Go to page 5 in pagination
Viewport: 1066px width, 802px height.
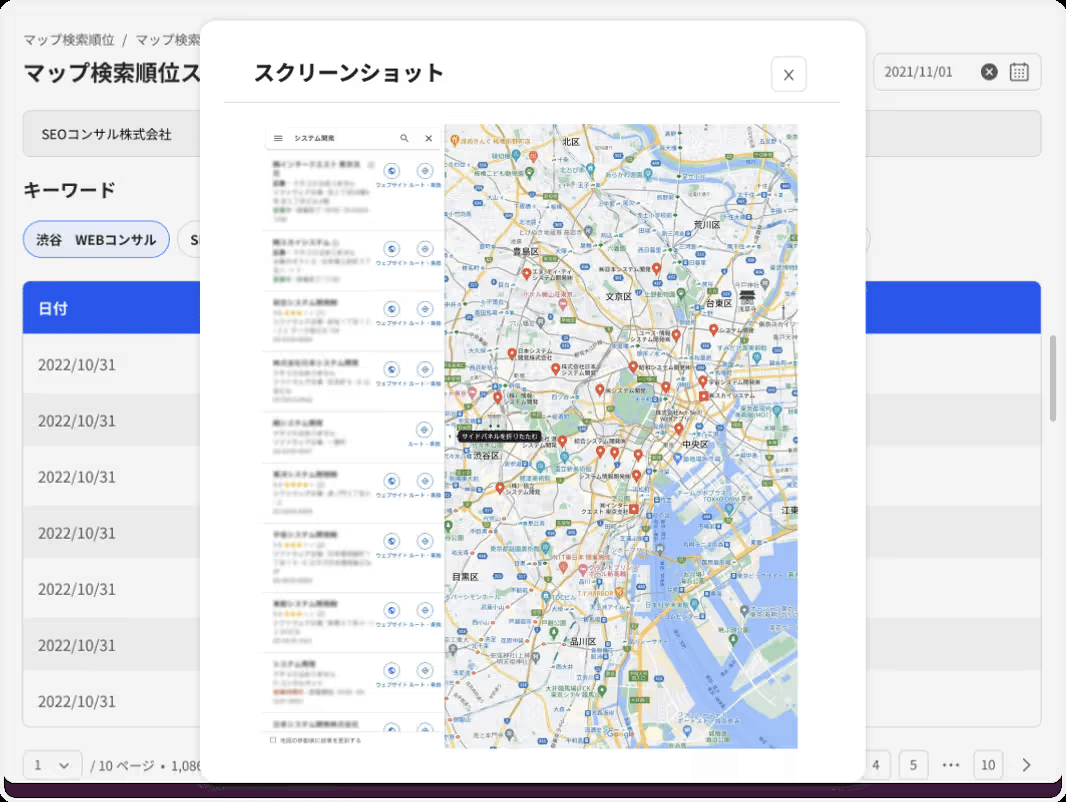click(913, 765)
